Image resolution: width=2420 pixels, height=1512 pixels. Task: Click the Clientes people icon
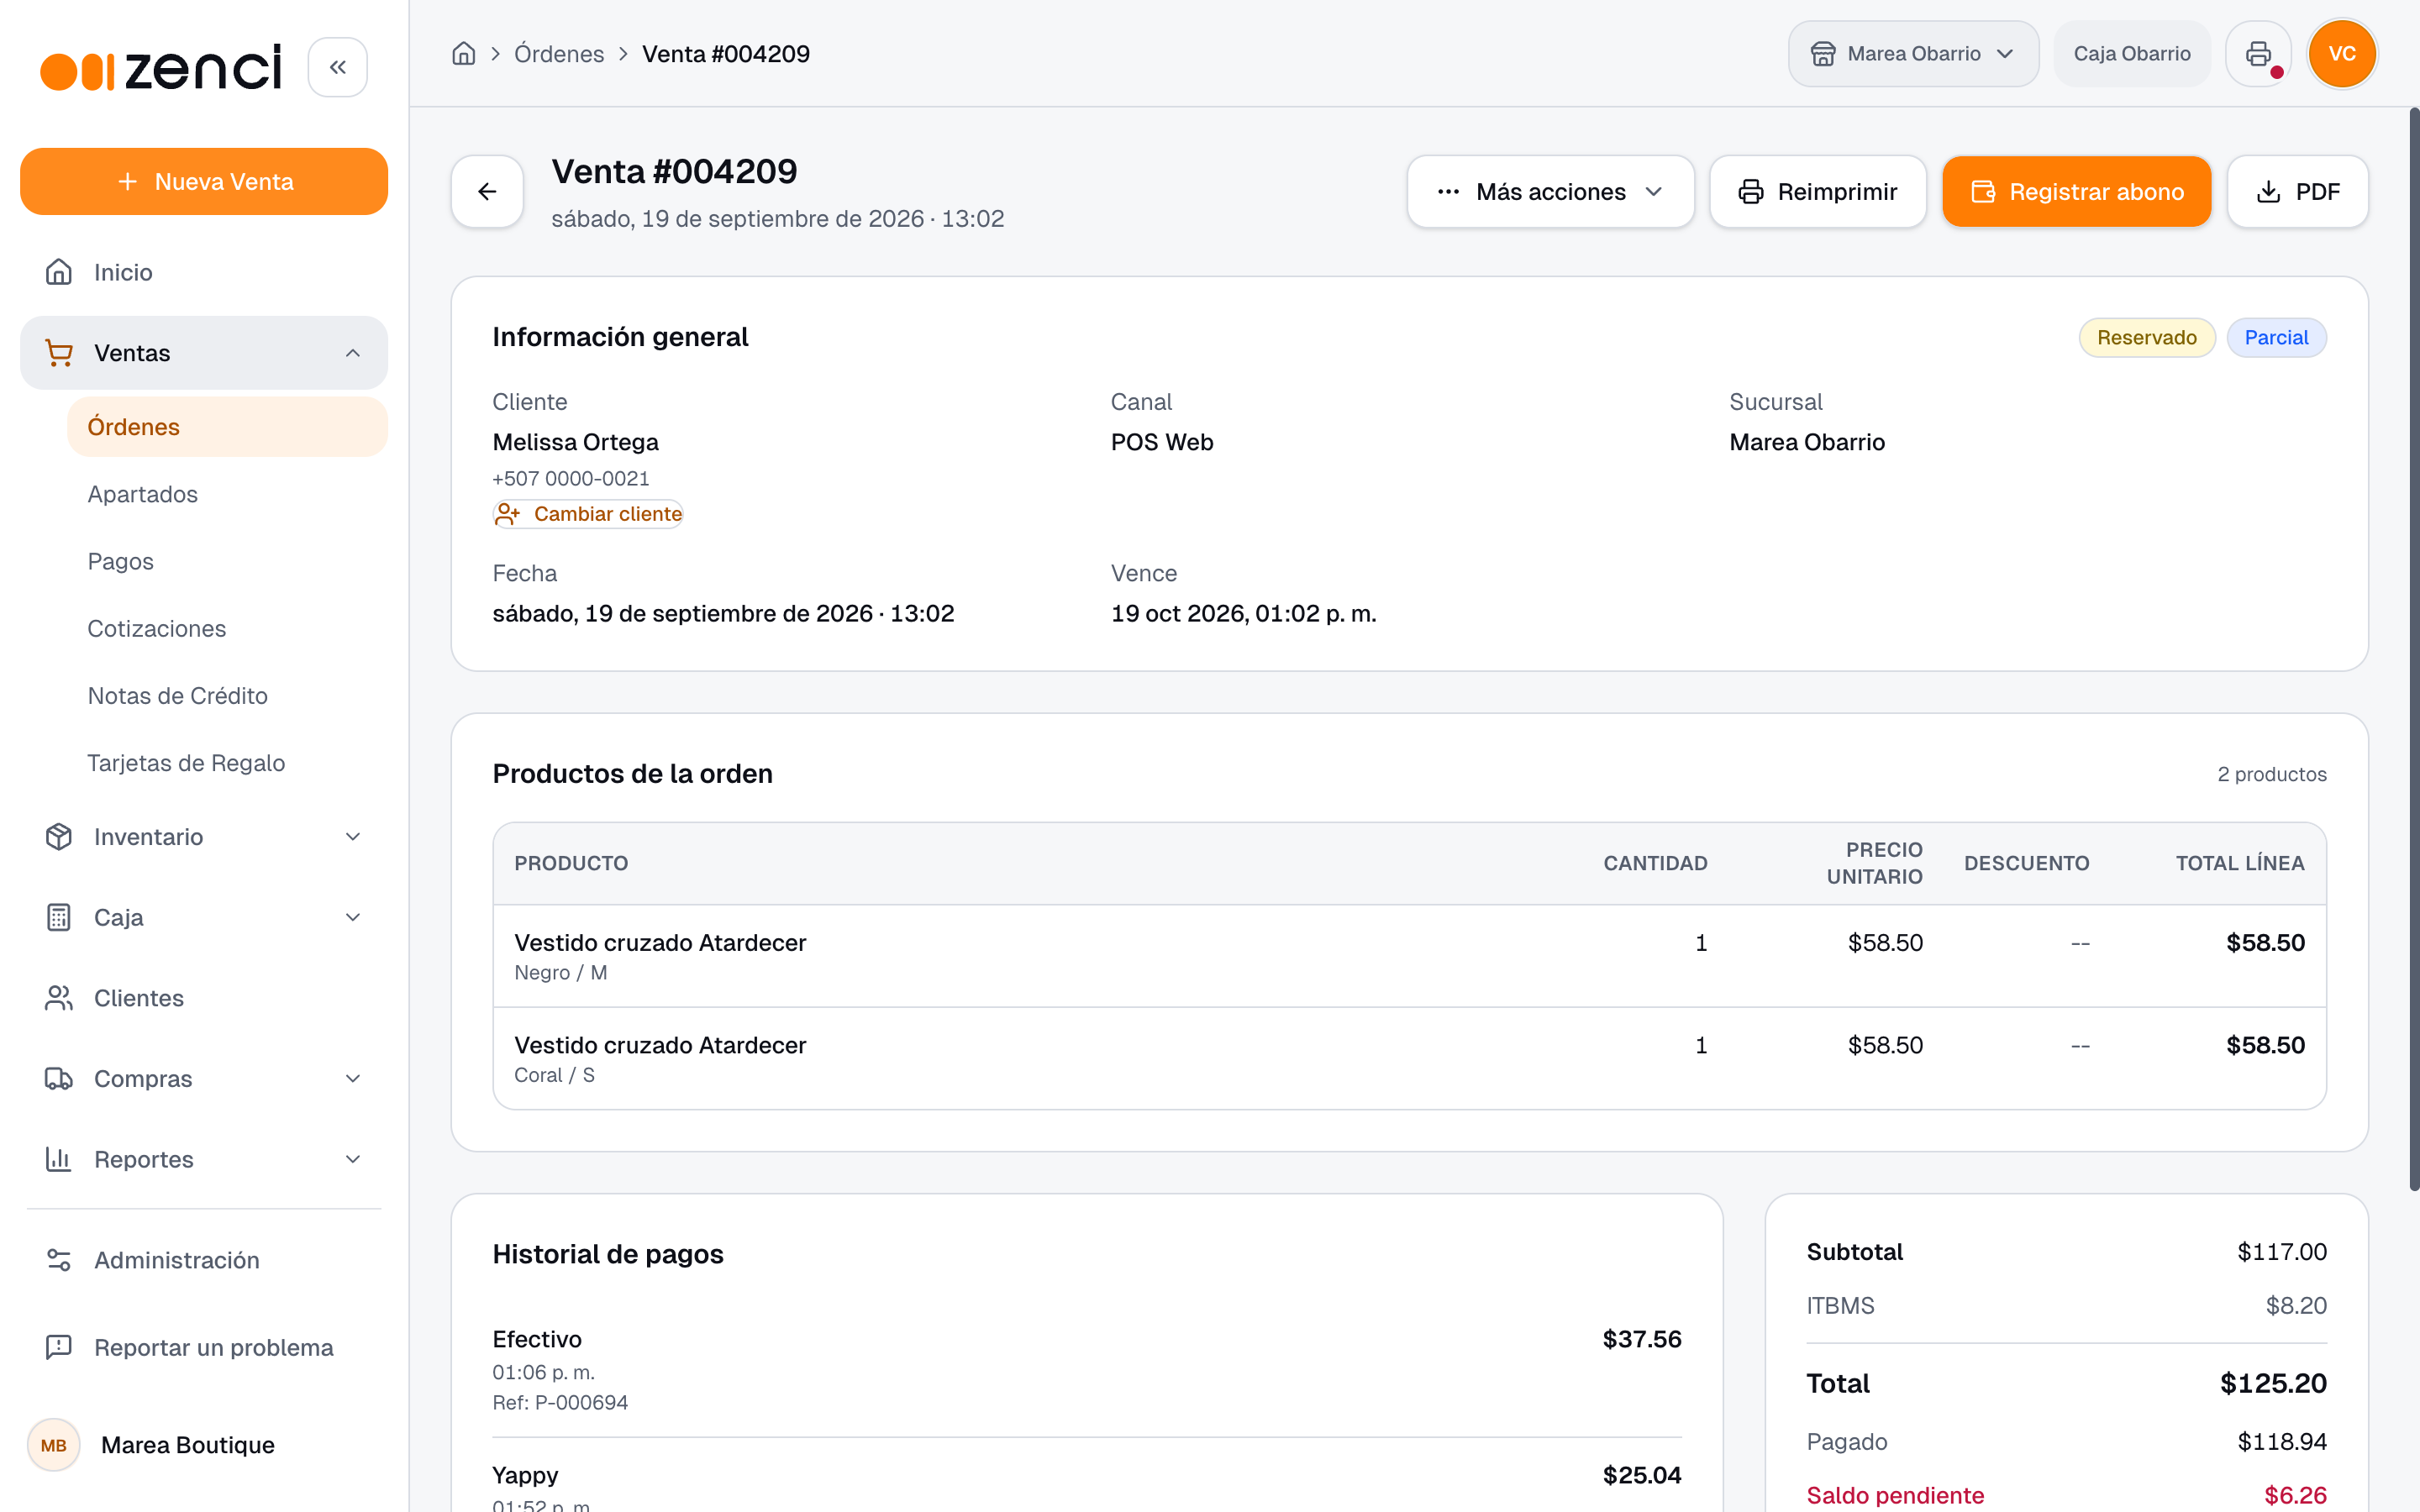coord(59,998)
